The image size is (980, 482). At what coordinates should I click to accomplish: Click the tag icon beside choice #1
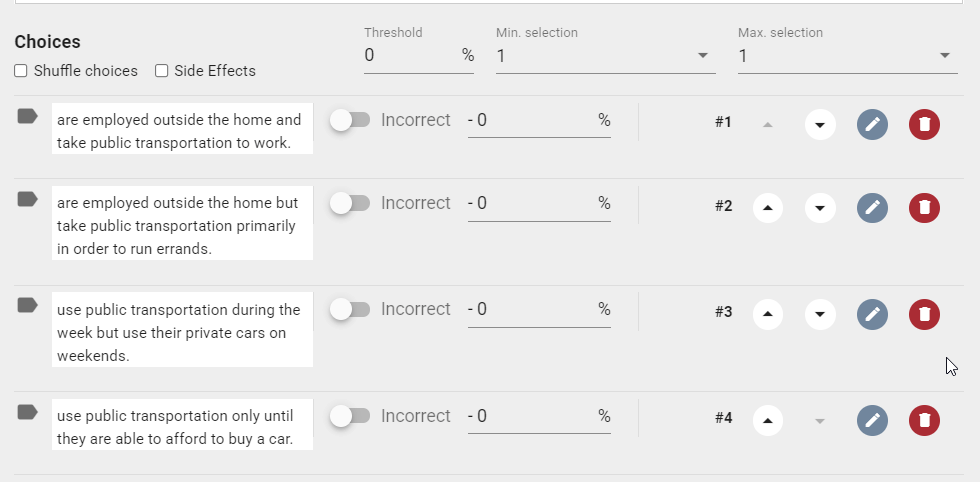pos(28,116)
